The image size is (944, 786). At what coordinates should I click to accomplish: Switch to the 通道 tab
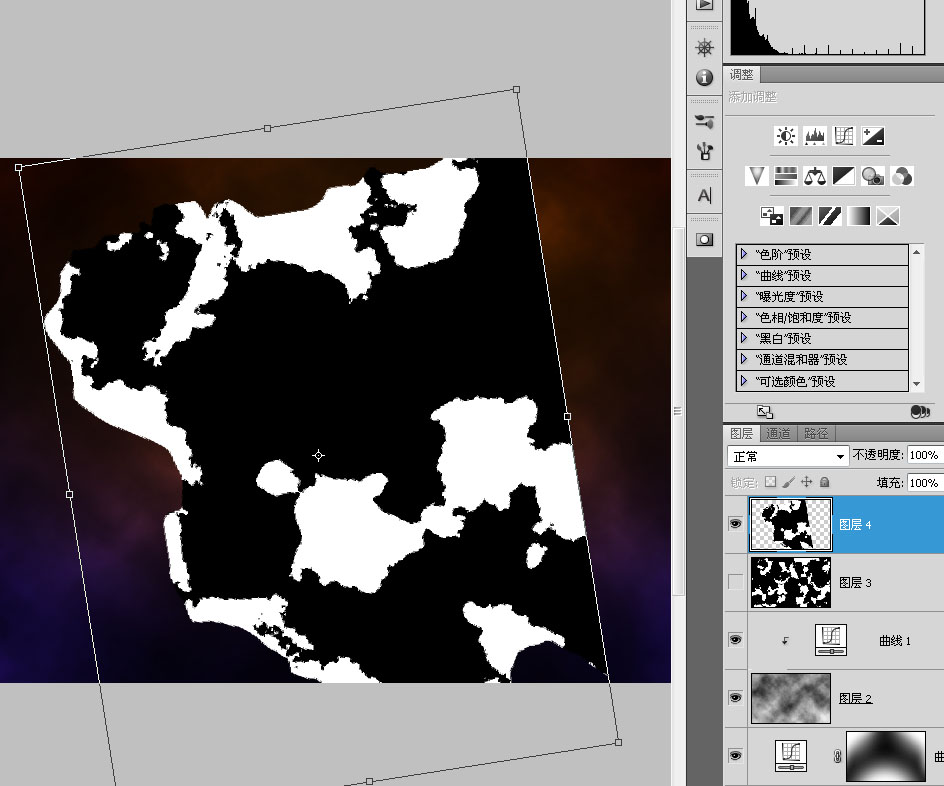coord(778,433)
